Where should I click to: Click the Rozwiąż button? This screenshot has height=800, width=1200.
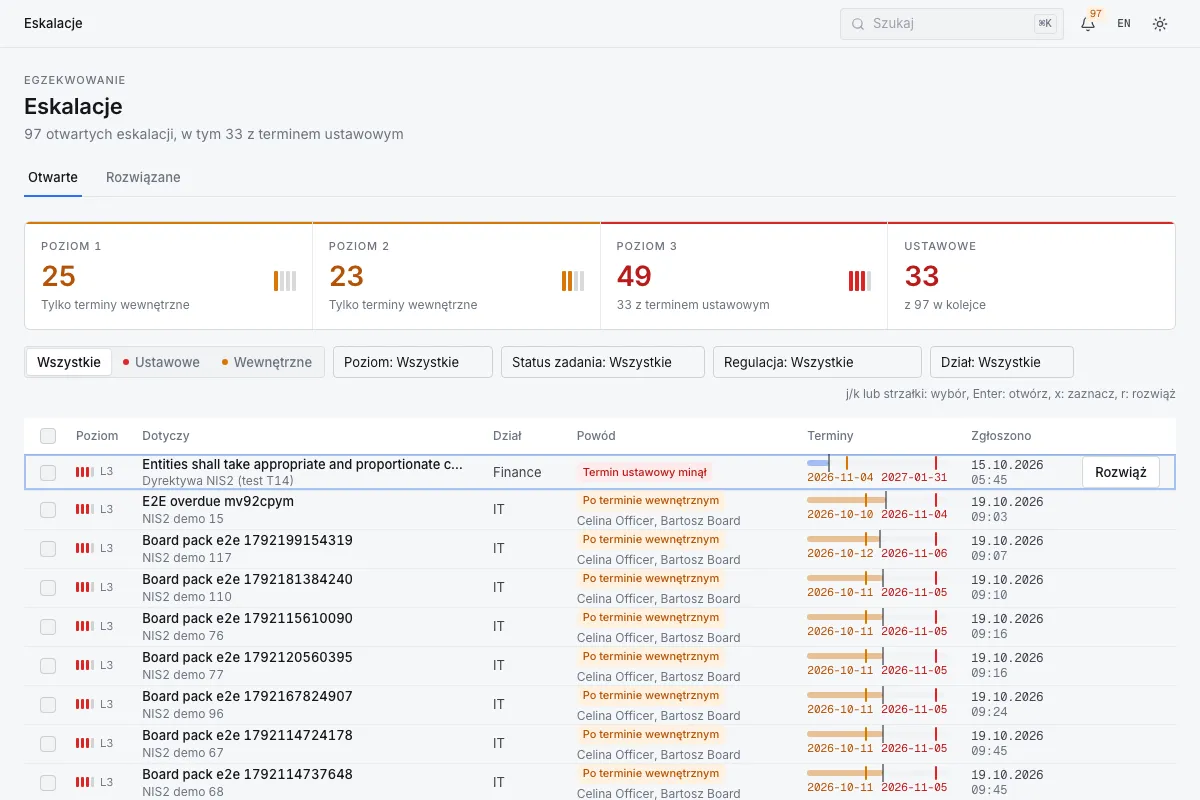(x=1121, y=472)
